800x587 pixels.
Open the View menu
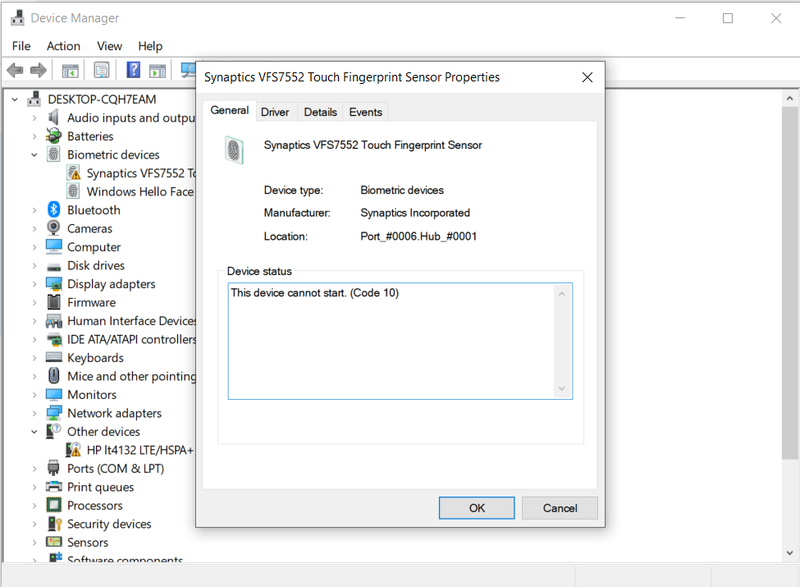coord(109,46)
